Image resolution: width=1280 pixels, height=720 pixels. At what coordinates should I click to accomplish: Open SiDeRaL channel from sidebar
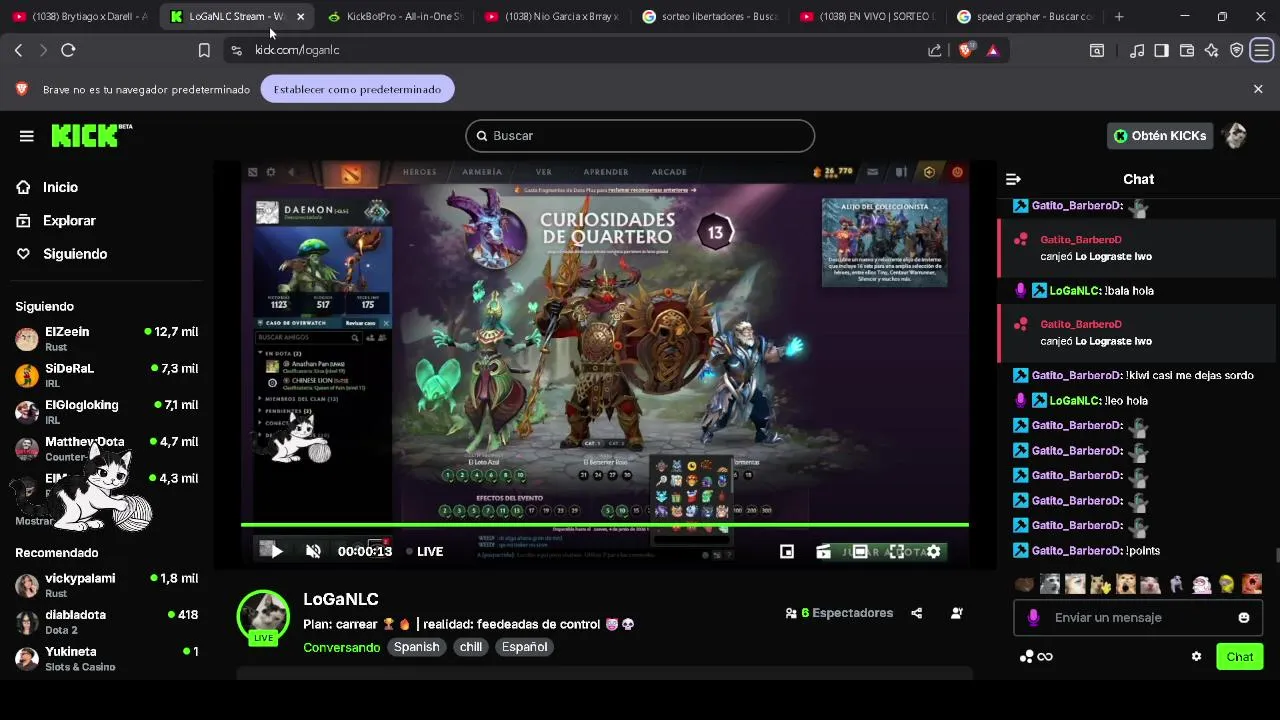[106, 376]
